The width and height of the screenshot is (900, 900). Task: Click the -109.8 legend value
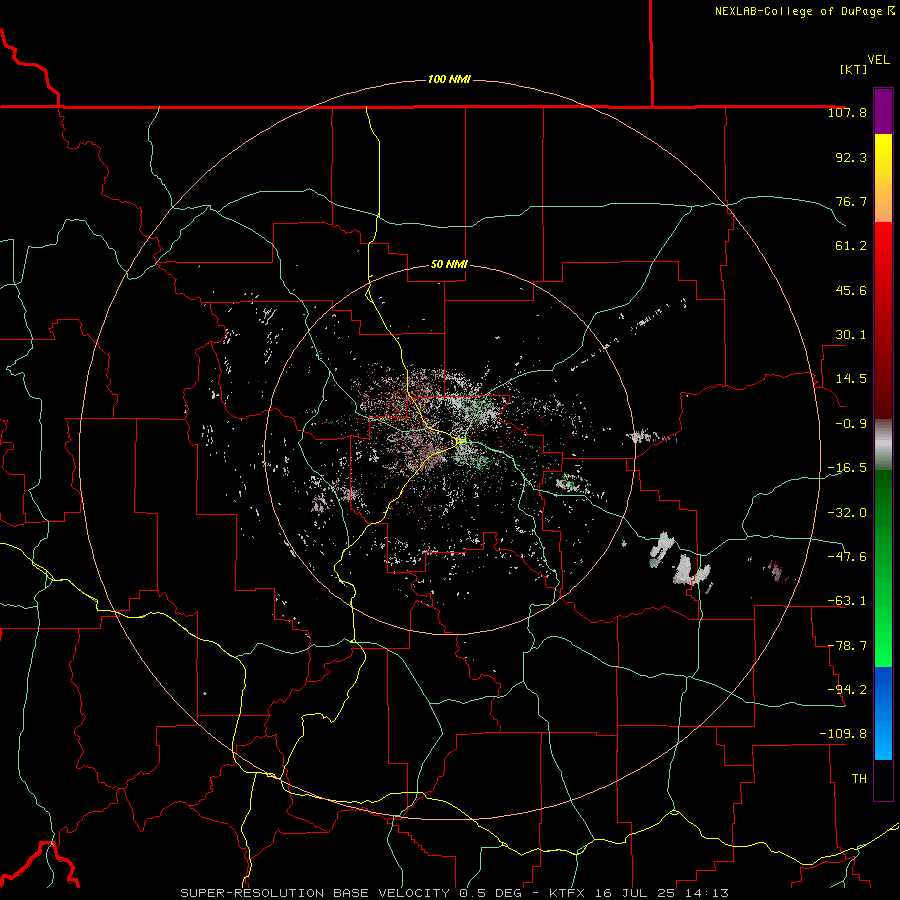coord(843,734)
